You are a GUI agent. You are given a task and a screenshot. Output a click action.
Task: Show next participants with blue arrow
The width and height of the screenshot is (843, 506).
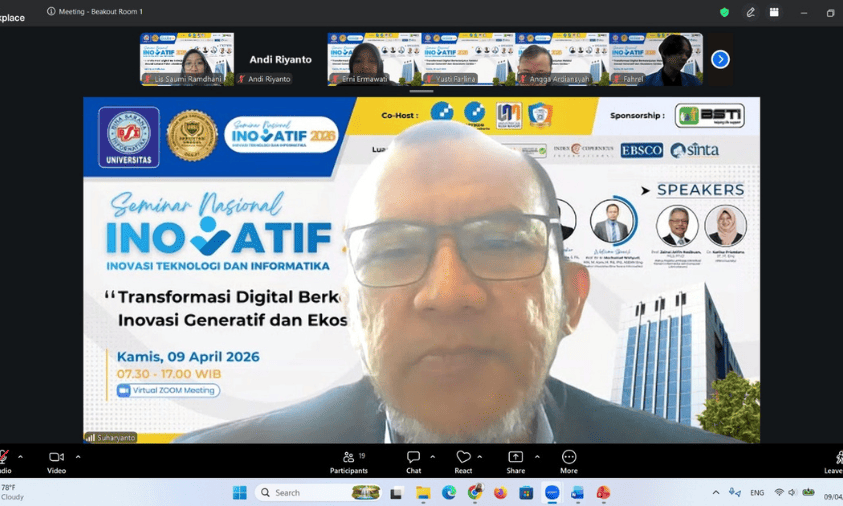pyautogui.click(x=720, y=59)
